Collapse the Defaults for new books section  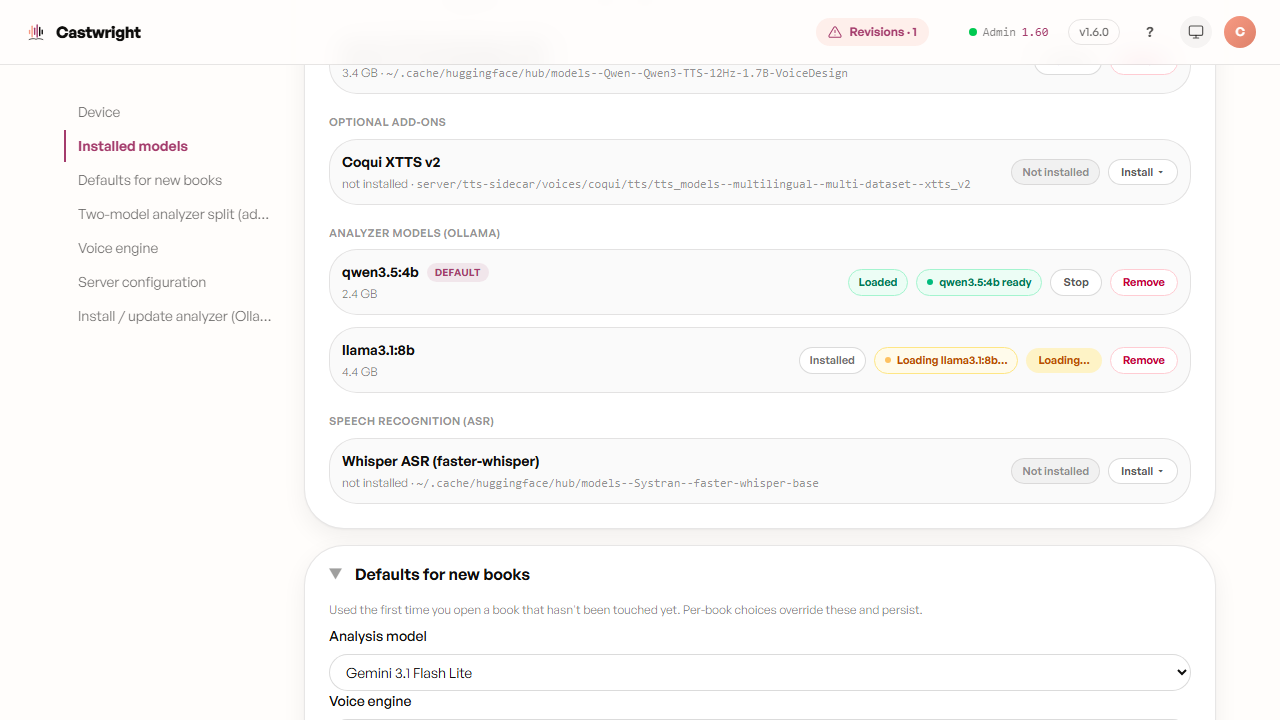(336, 574)
